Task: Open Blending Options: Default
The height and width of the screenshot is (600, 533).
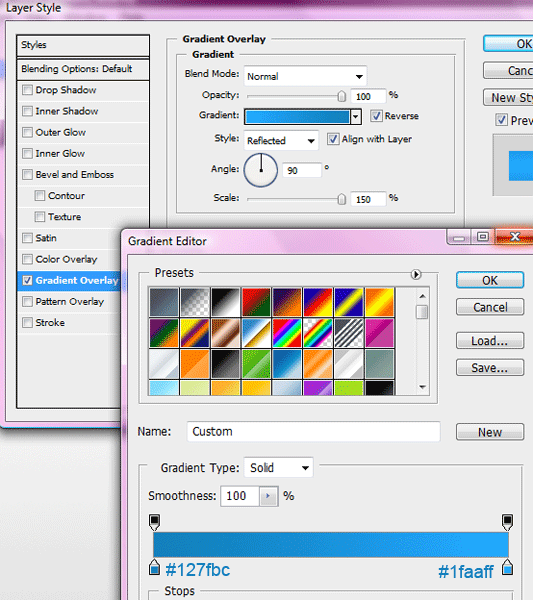Action: pos(83,69)
